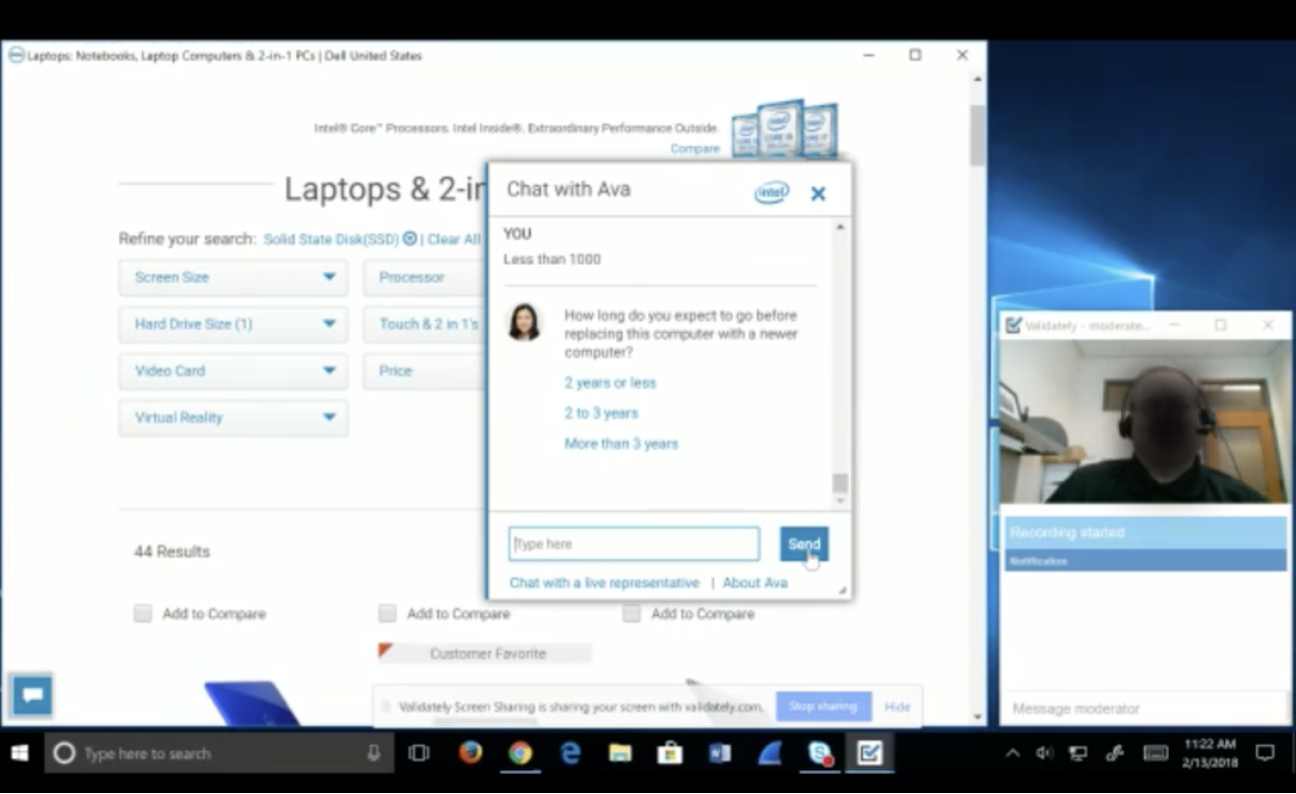Open the About Ava link
Viewport: 1296px width, 794px height.
[x=755, y=583]
